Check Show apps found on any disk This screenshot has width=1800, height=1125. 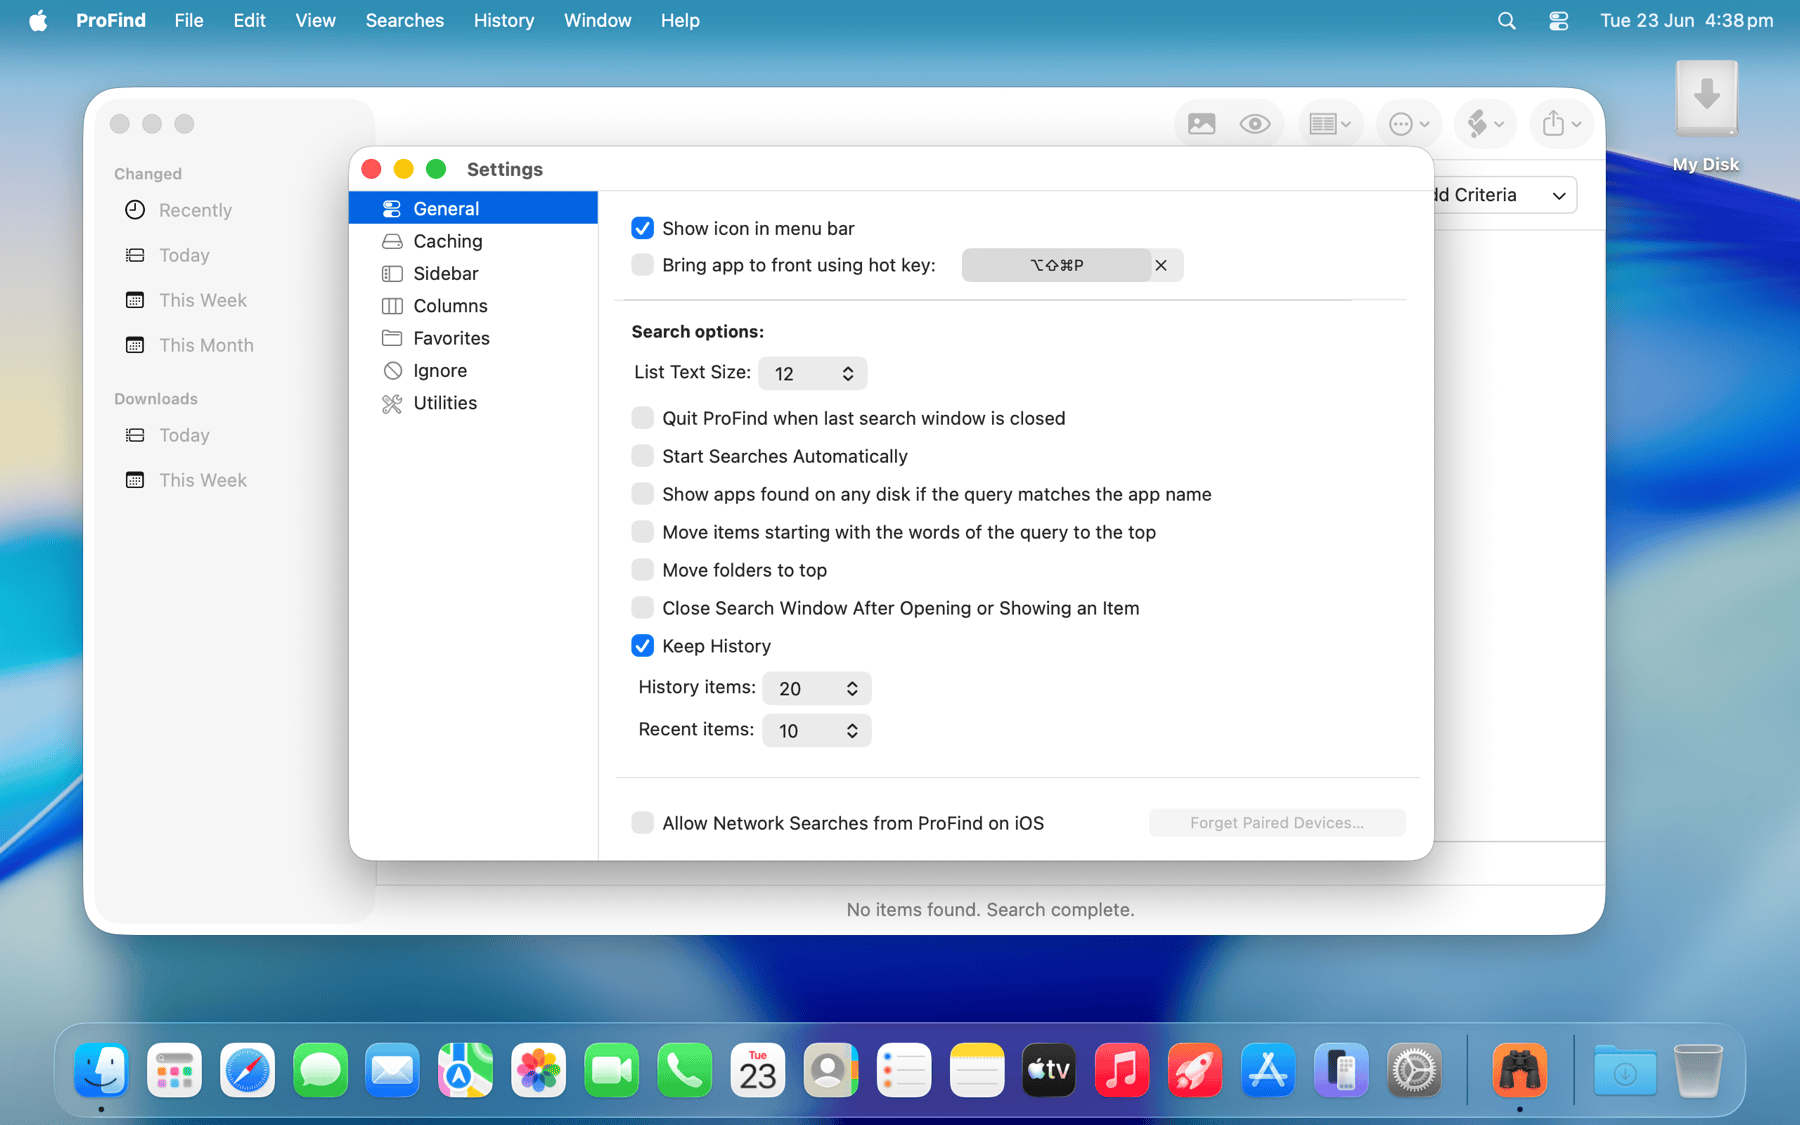[642, 494]
